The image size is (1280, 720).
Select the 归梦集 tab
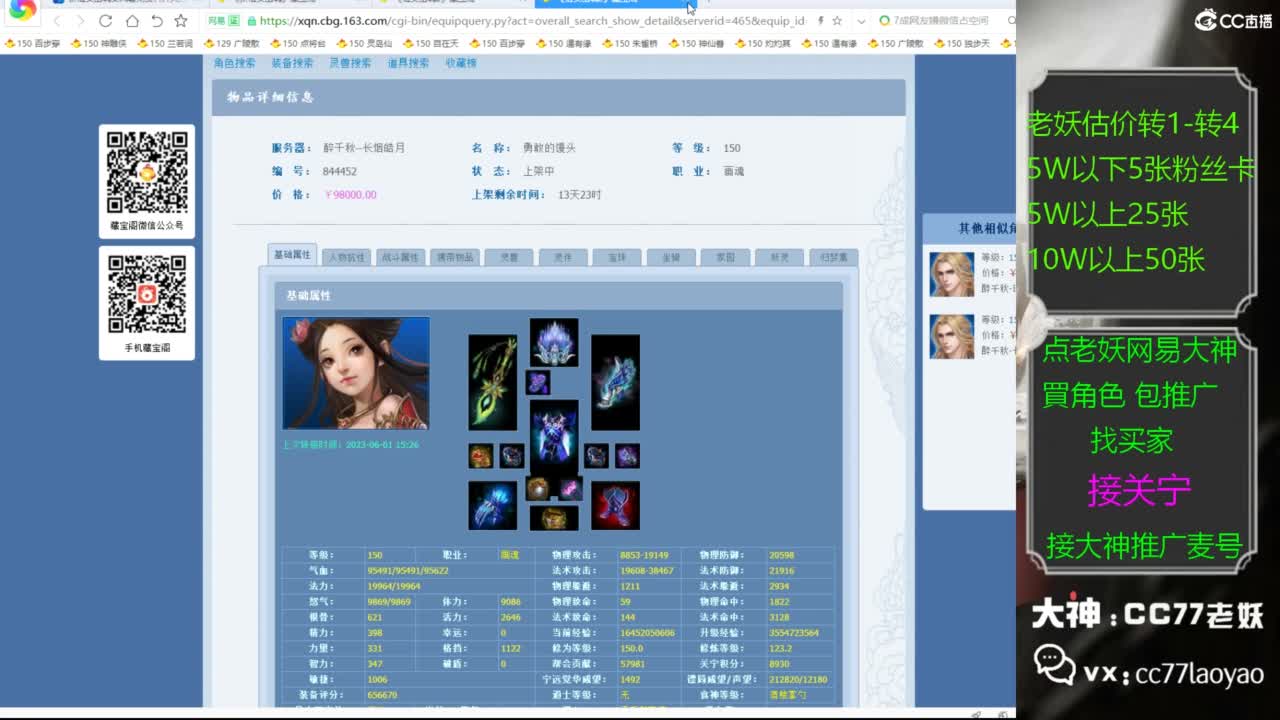point(833,257)
